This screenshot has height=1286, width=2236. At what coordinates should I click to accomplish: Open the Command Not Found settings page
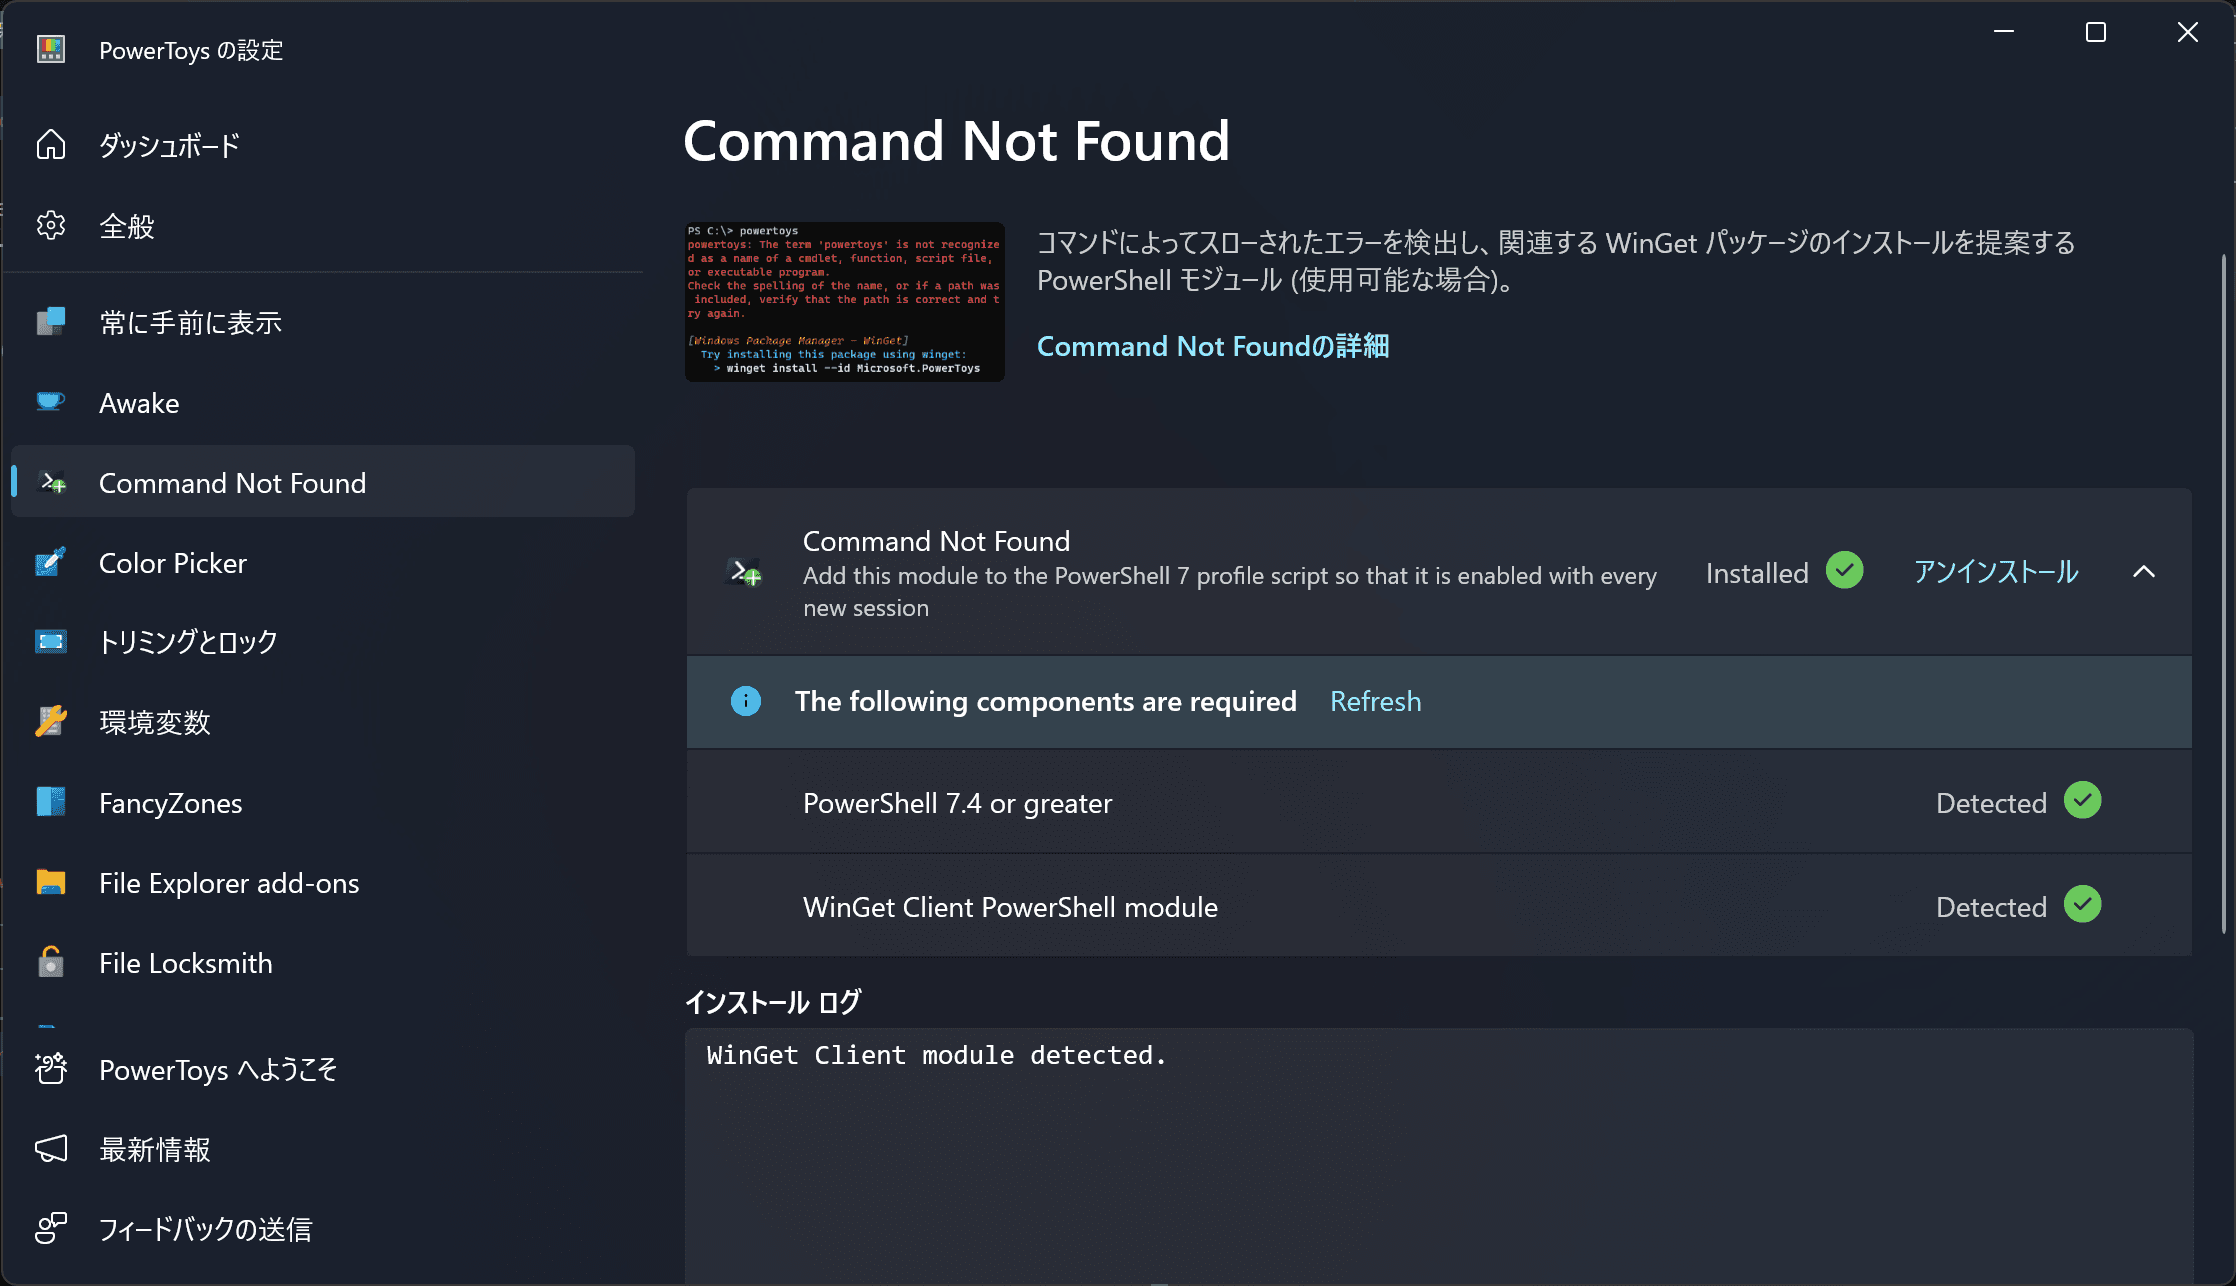point(323,482)
